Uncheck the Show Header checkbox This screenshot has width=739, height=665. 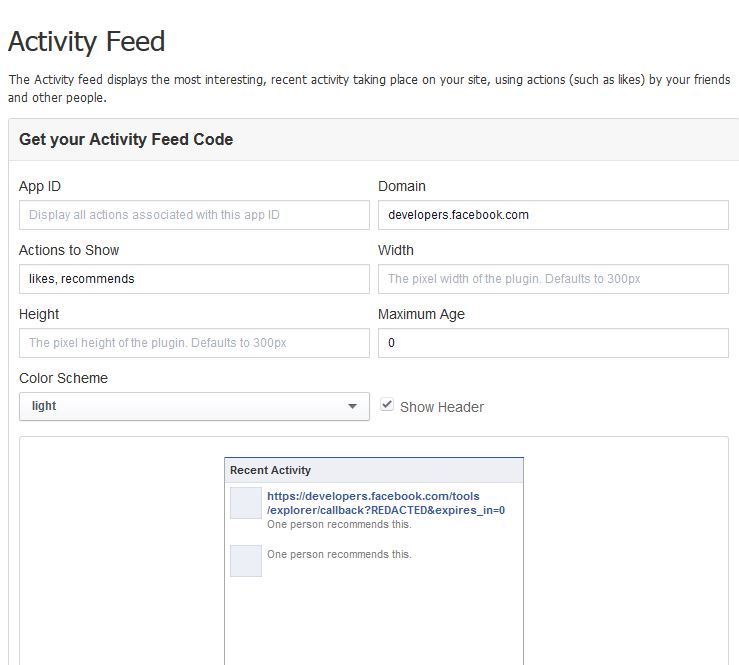(x=387, y=405)
